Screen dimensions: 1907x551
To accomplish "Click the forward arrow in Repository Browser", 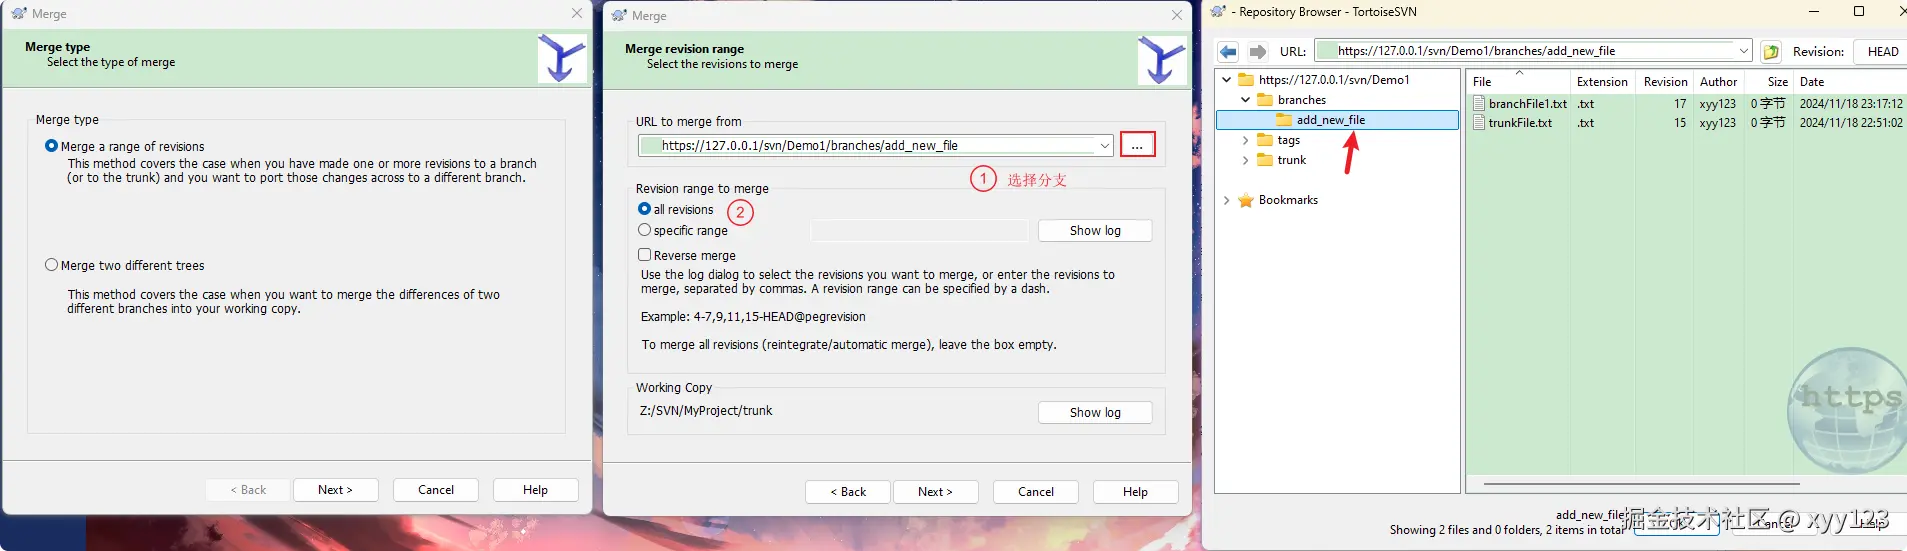I will click(x=1258, y=52).
